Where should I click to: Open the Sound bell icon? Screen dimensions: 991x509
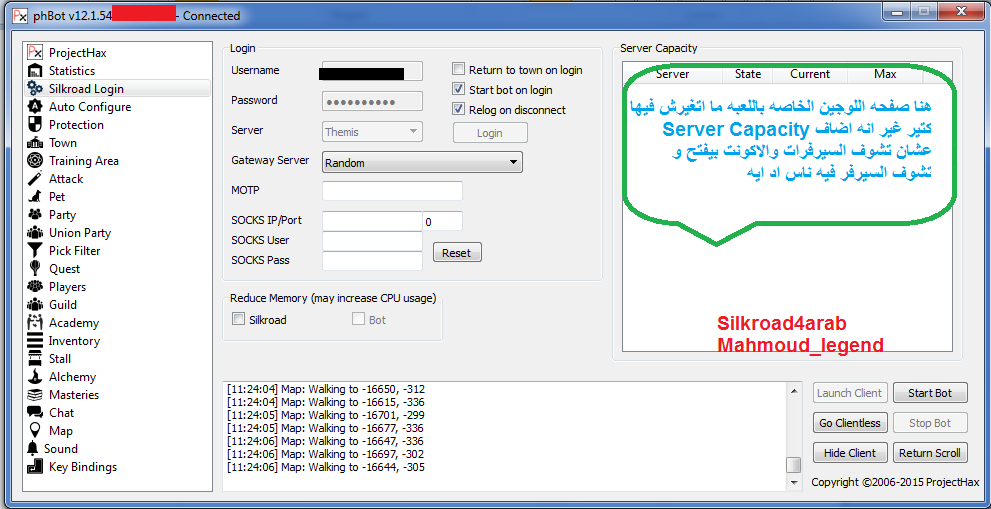[x=33, y=449]
